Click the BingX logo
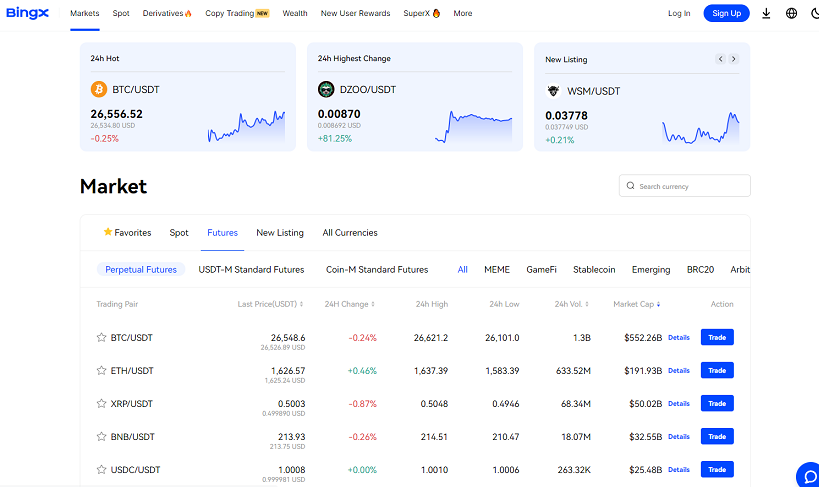The height and width of the screenshot is (487, 819). point(27,13)
